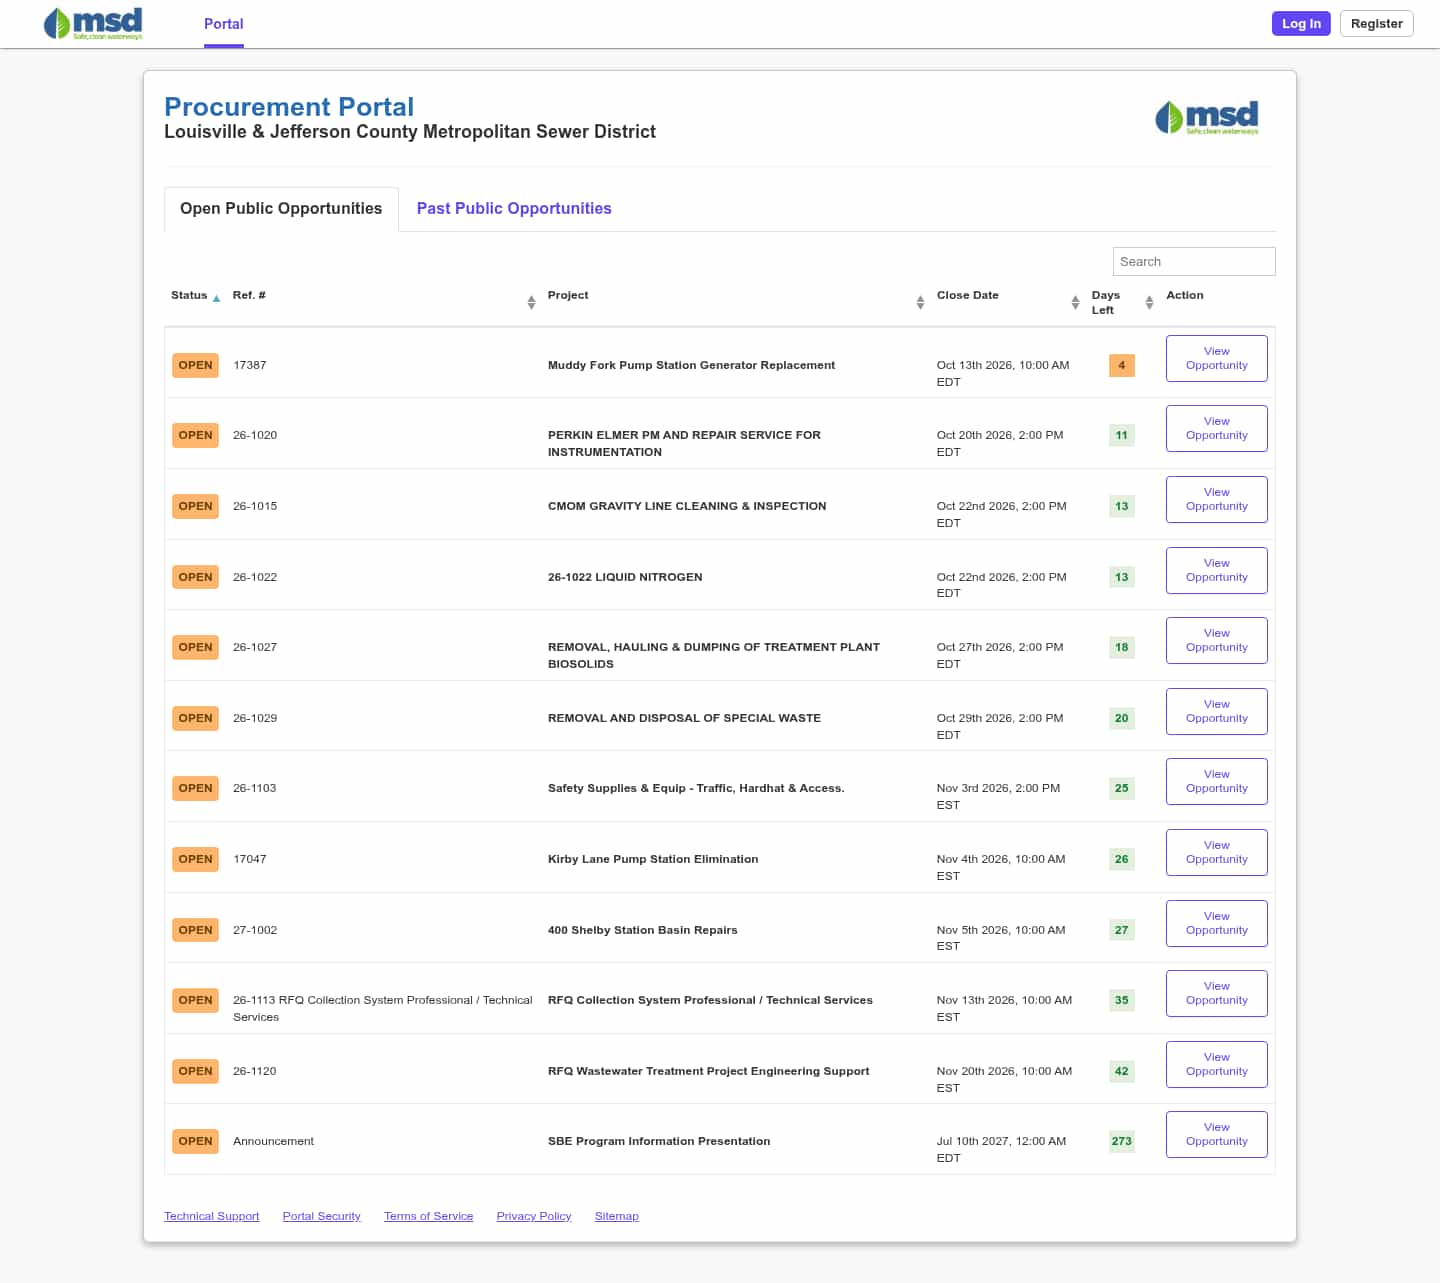Screen dimensions: 1440x1283
Task: Sort by Ref. # column arrows
Action: click(531, 302)
